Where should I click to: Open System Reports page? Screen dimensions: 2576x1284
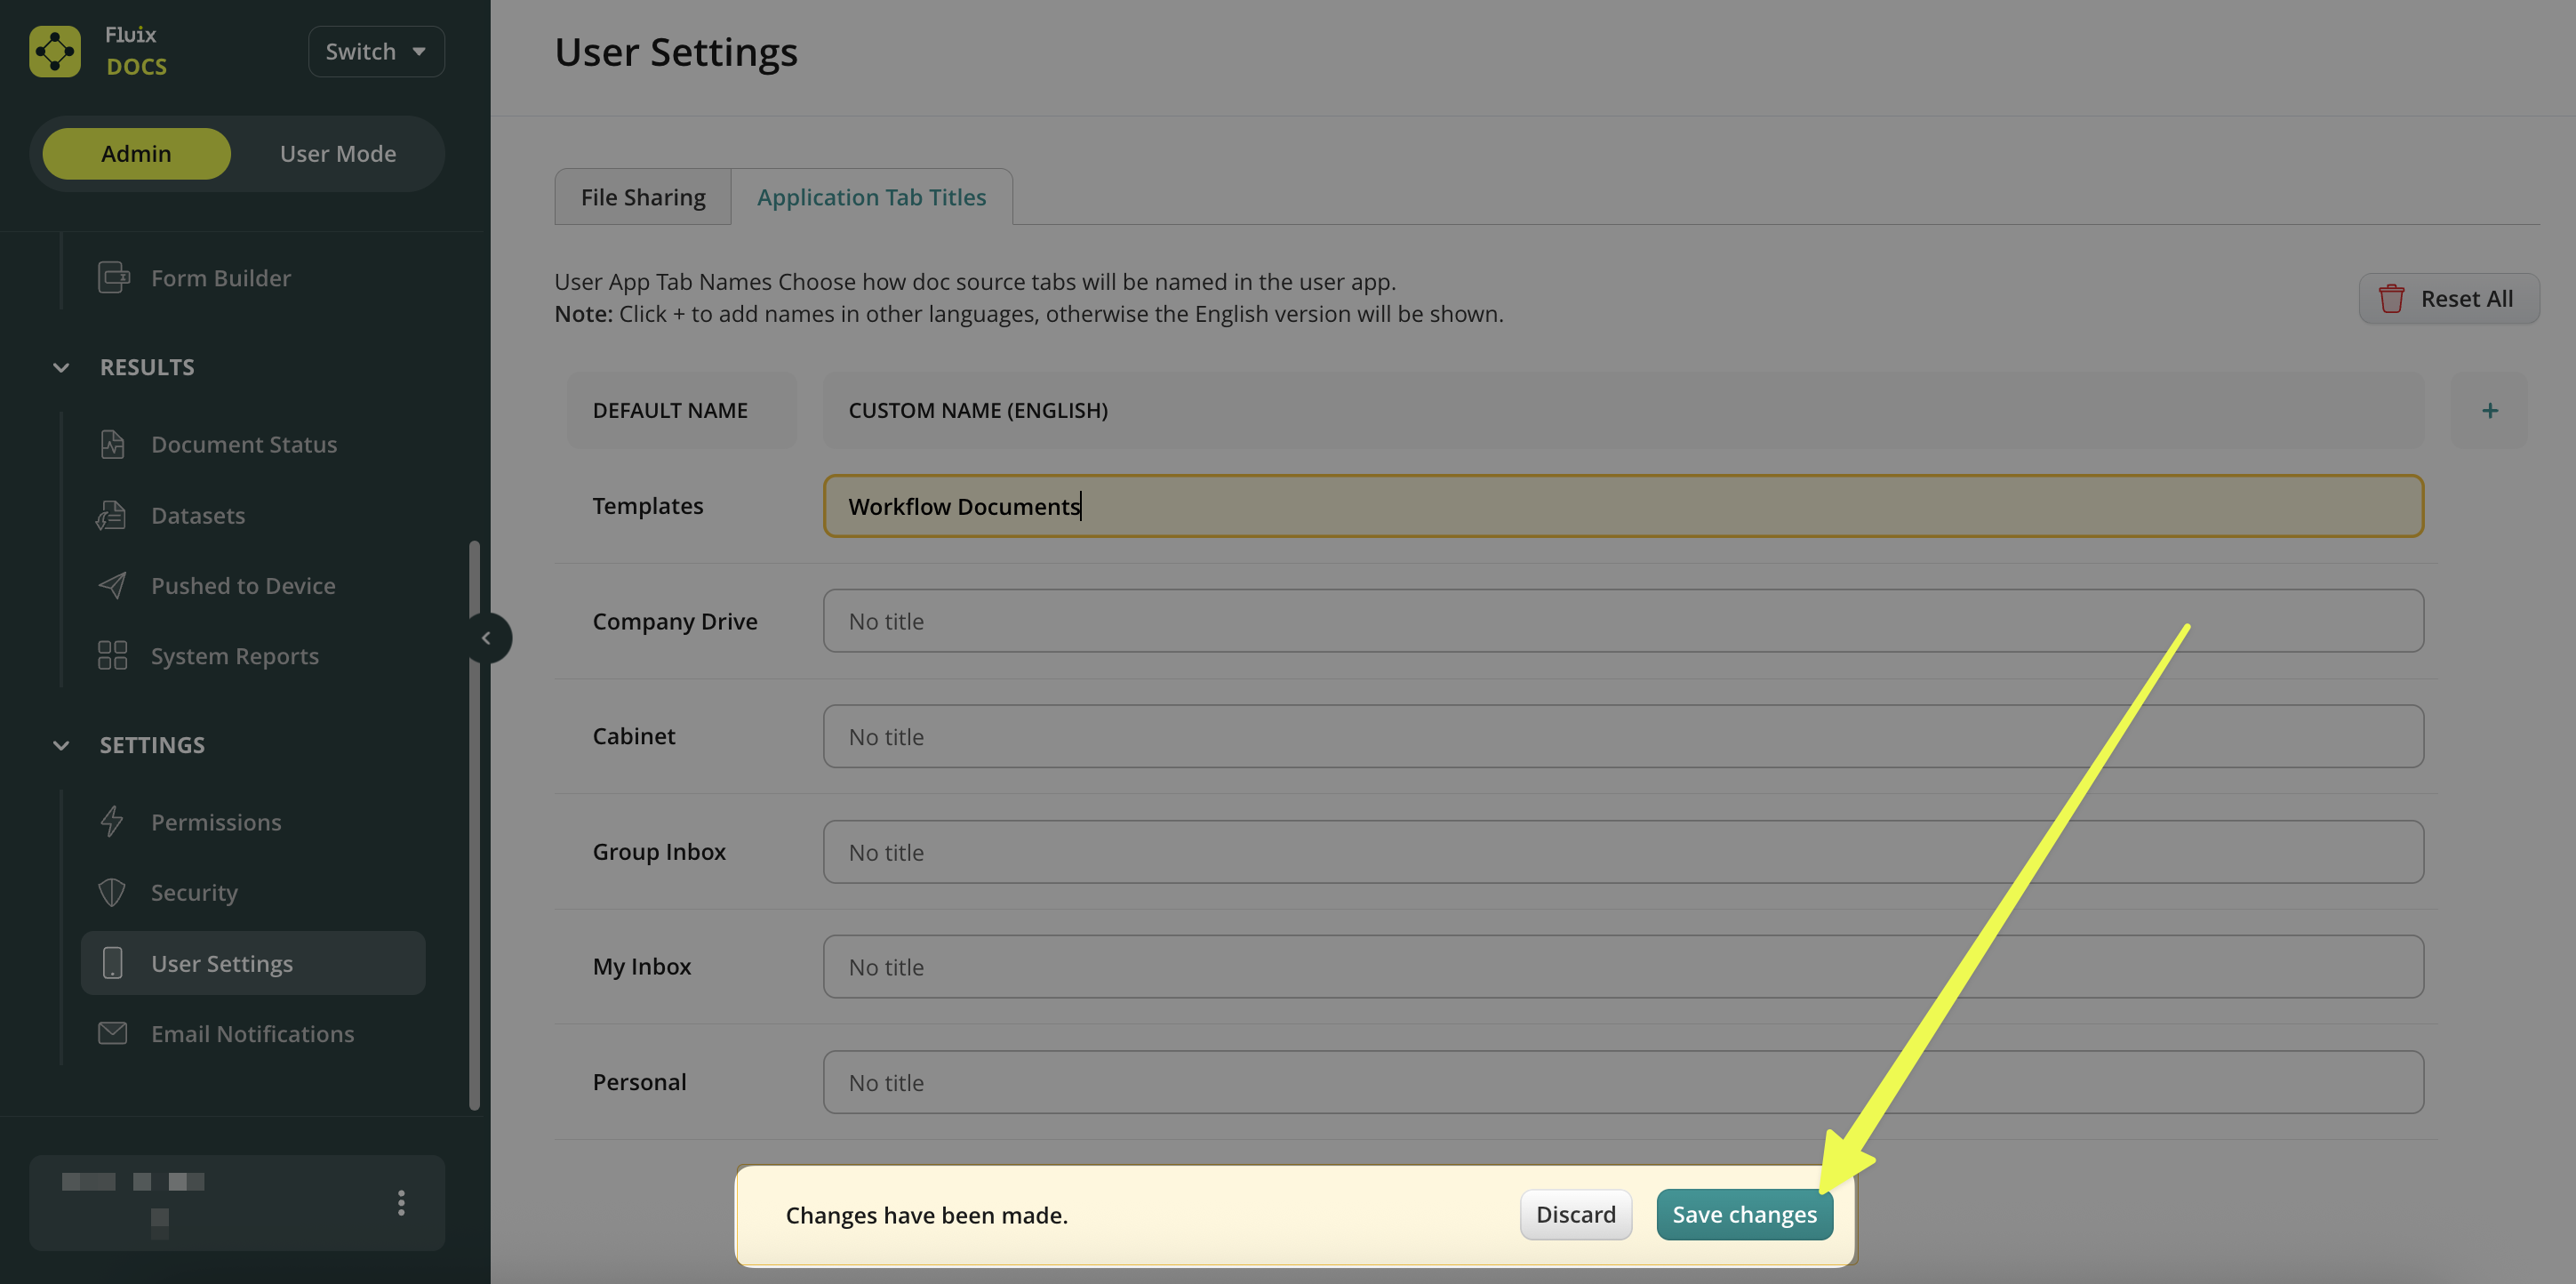(234, 656)
